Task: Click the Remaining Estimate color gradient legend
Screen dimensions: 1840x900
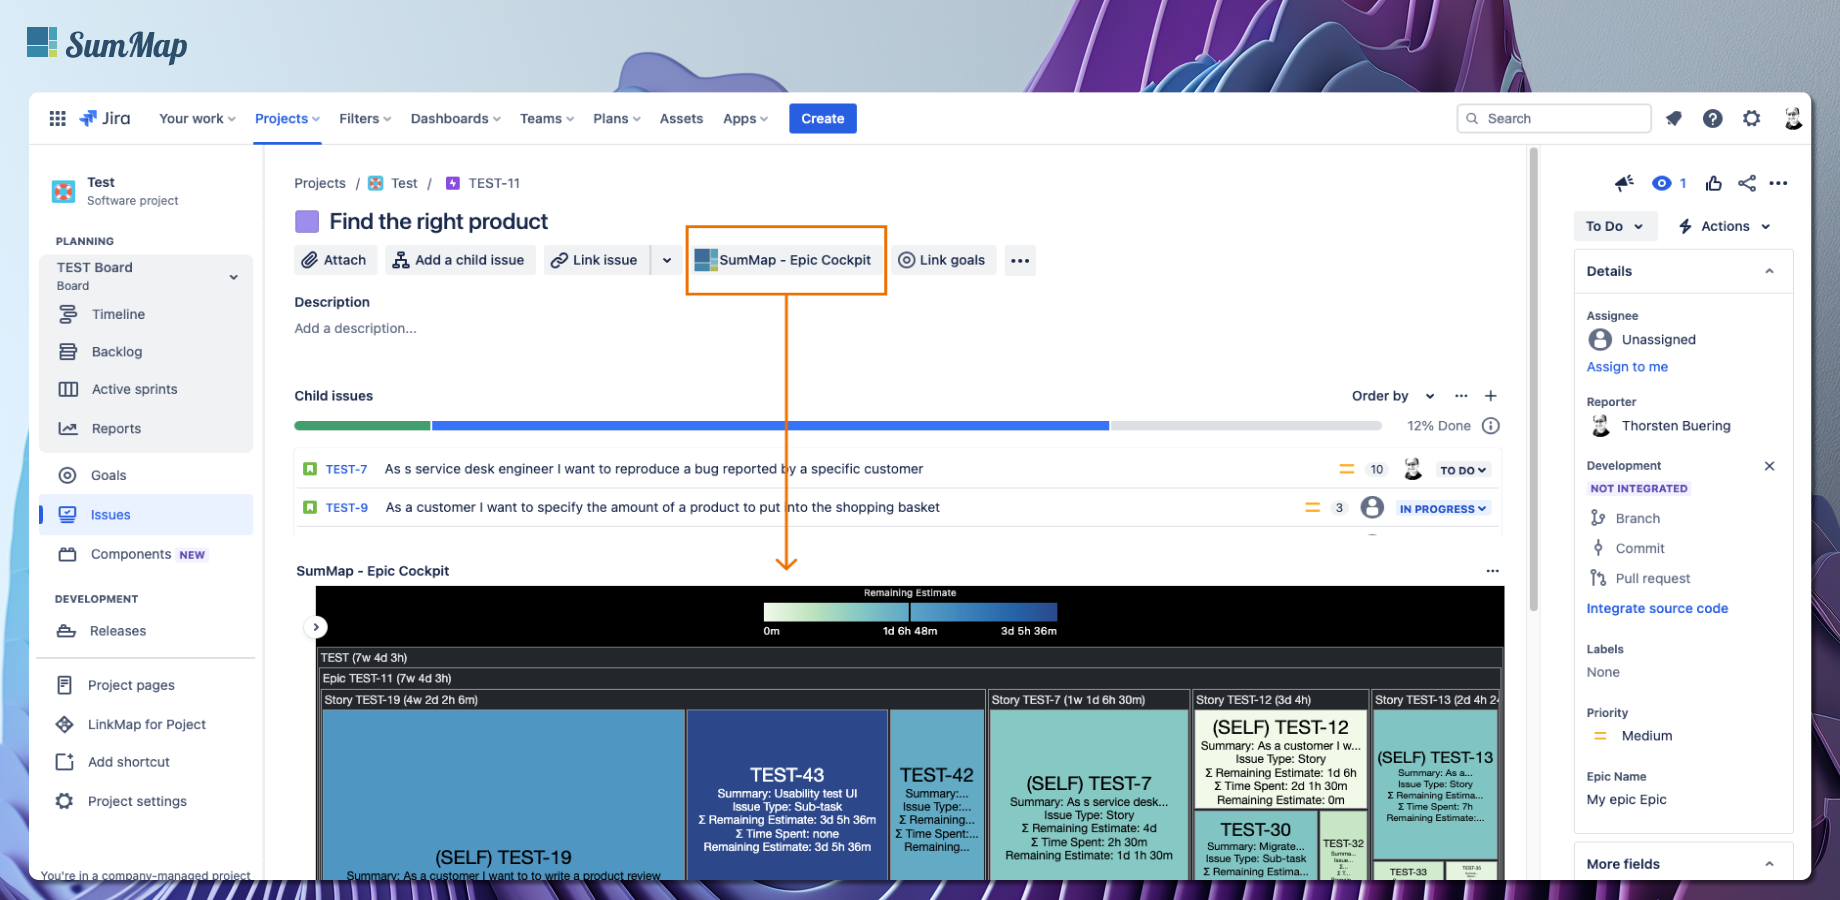Action: point(910,612)
